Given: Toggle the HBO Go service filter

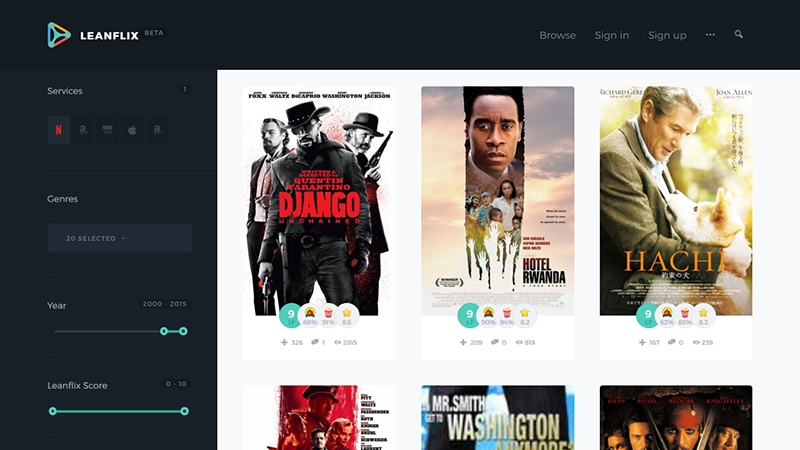Looking at the screenshot, I should [107, 130].
